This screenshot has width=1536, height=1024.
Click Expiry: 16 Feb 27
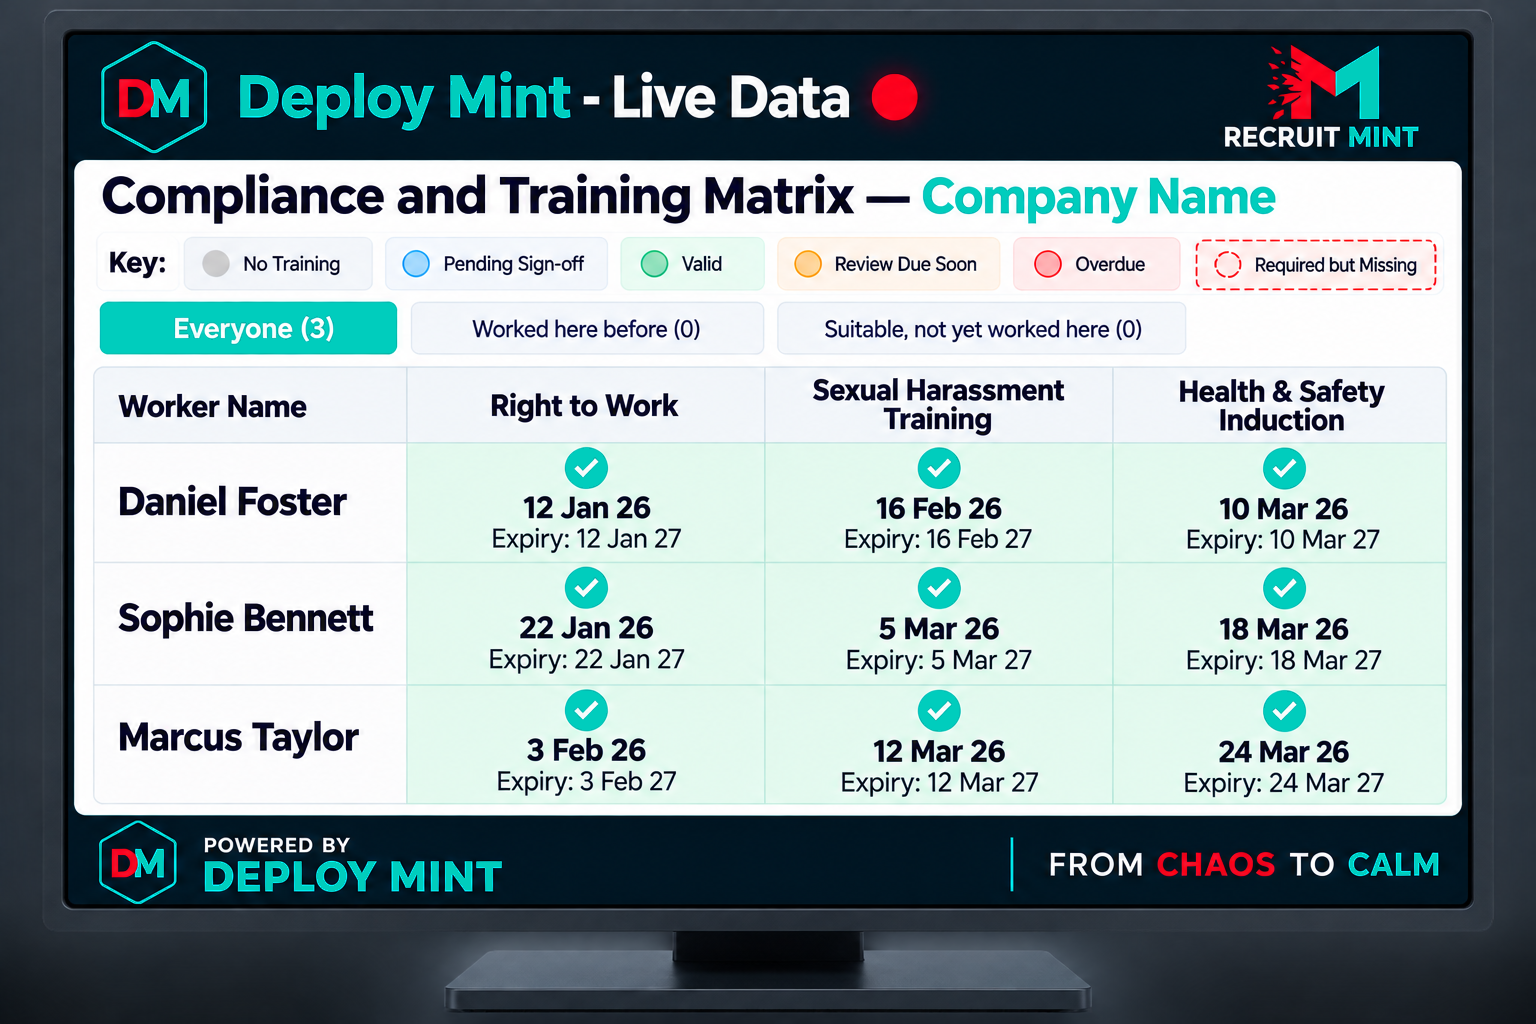(x=938, y=539)
